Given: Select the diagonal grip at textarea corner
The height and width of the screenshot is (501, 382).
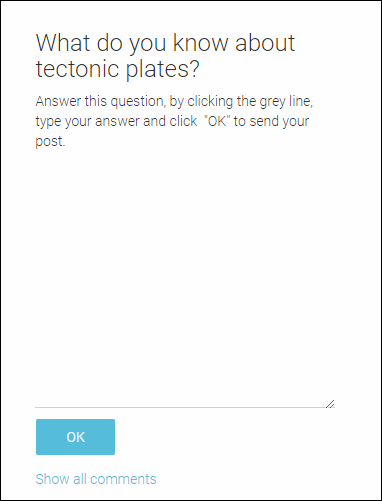Looking at the screenshot, I should click(330, 404).
